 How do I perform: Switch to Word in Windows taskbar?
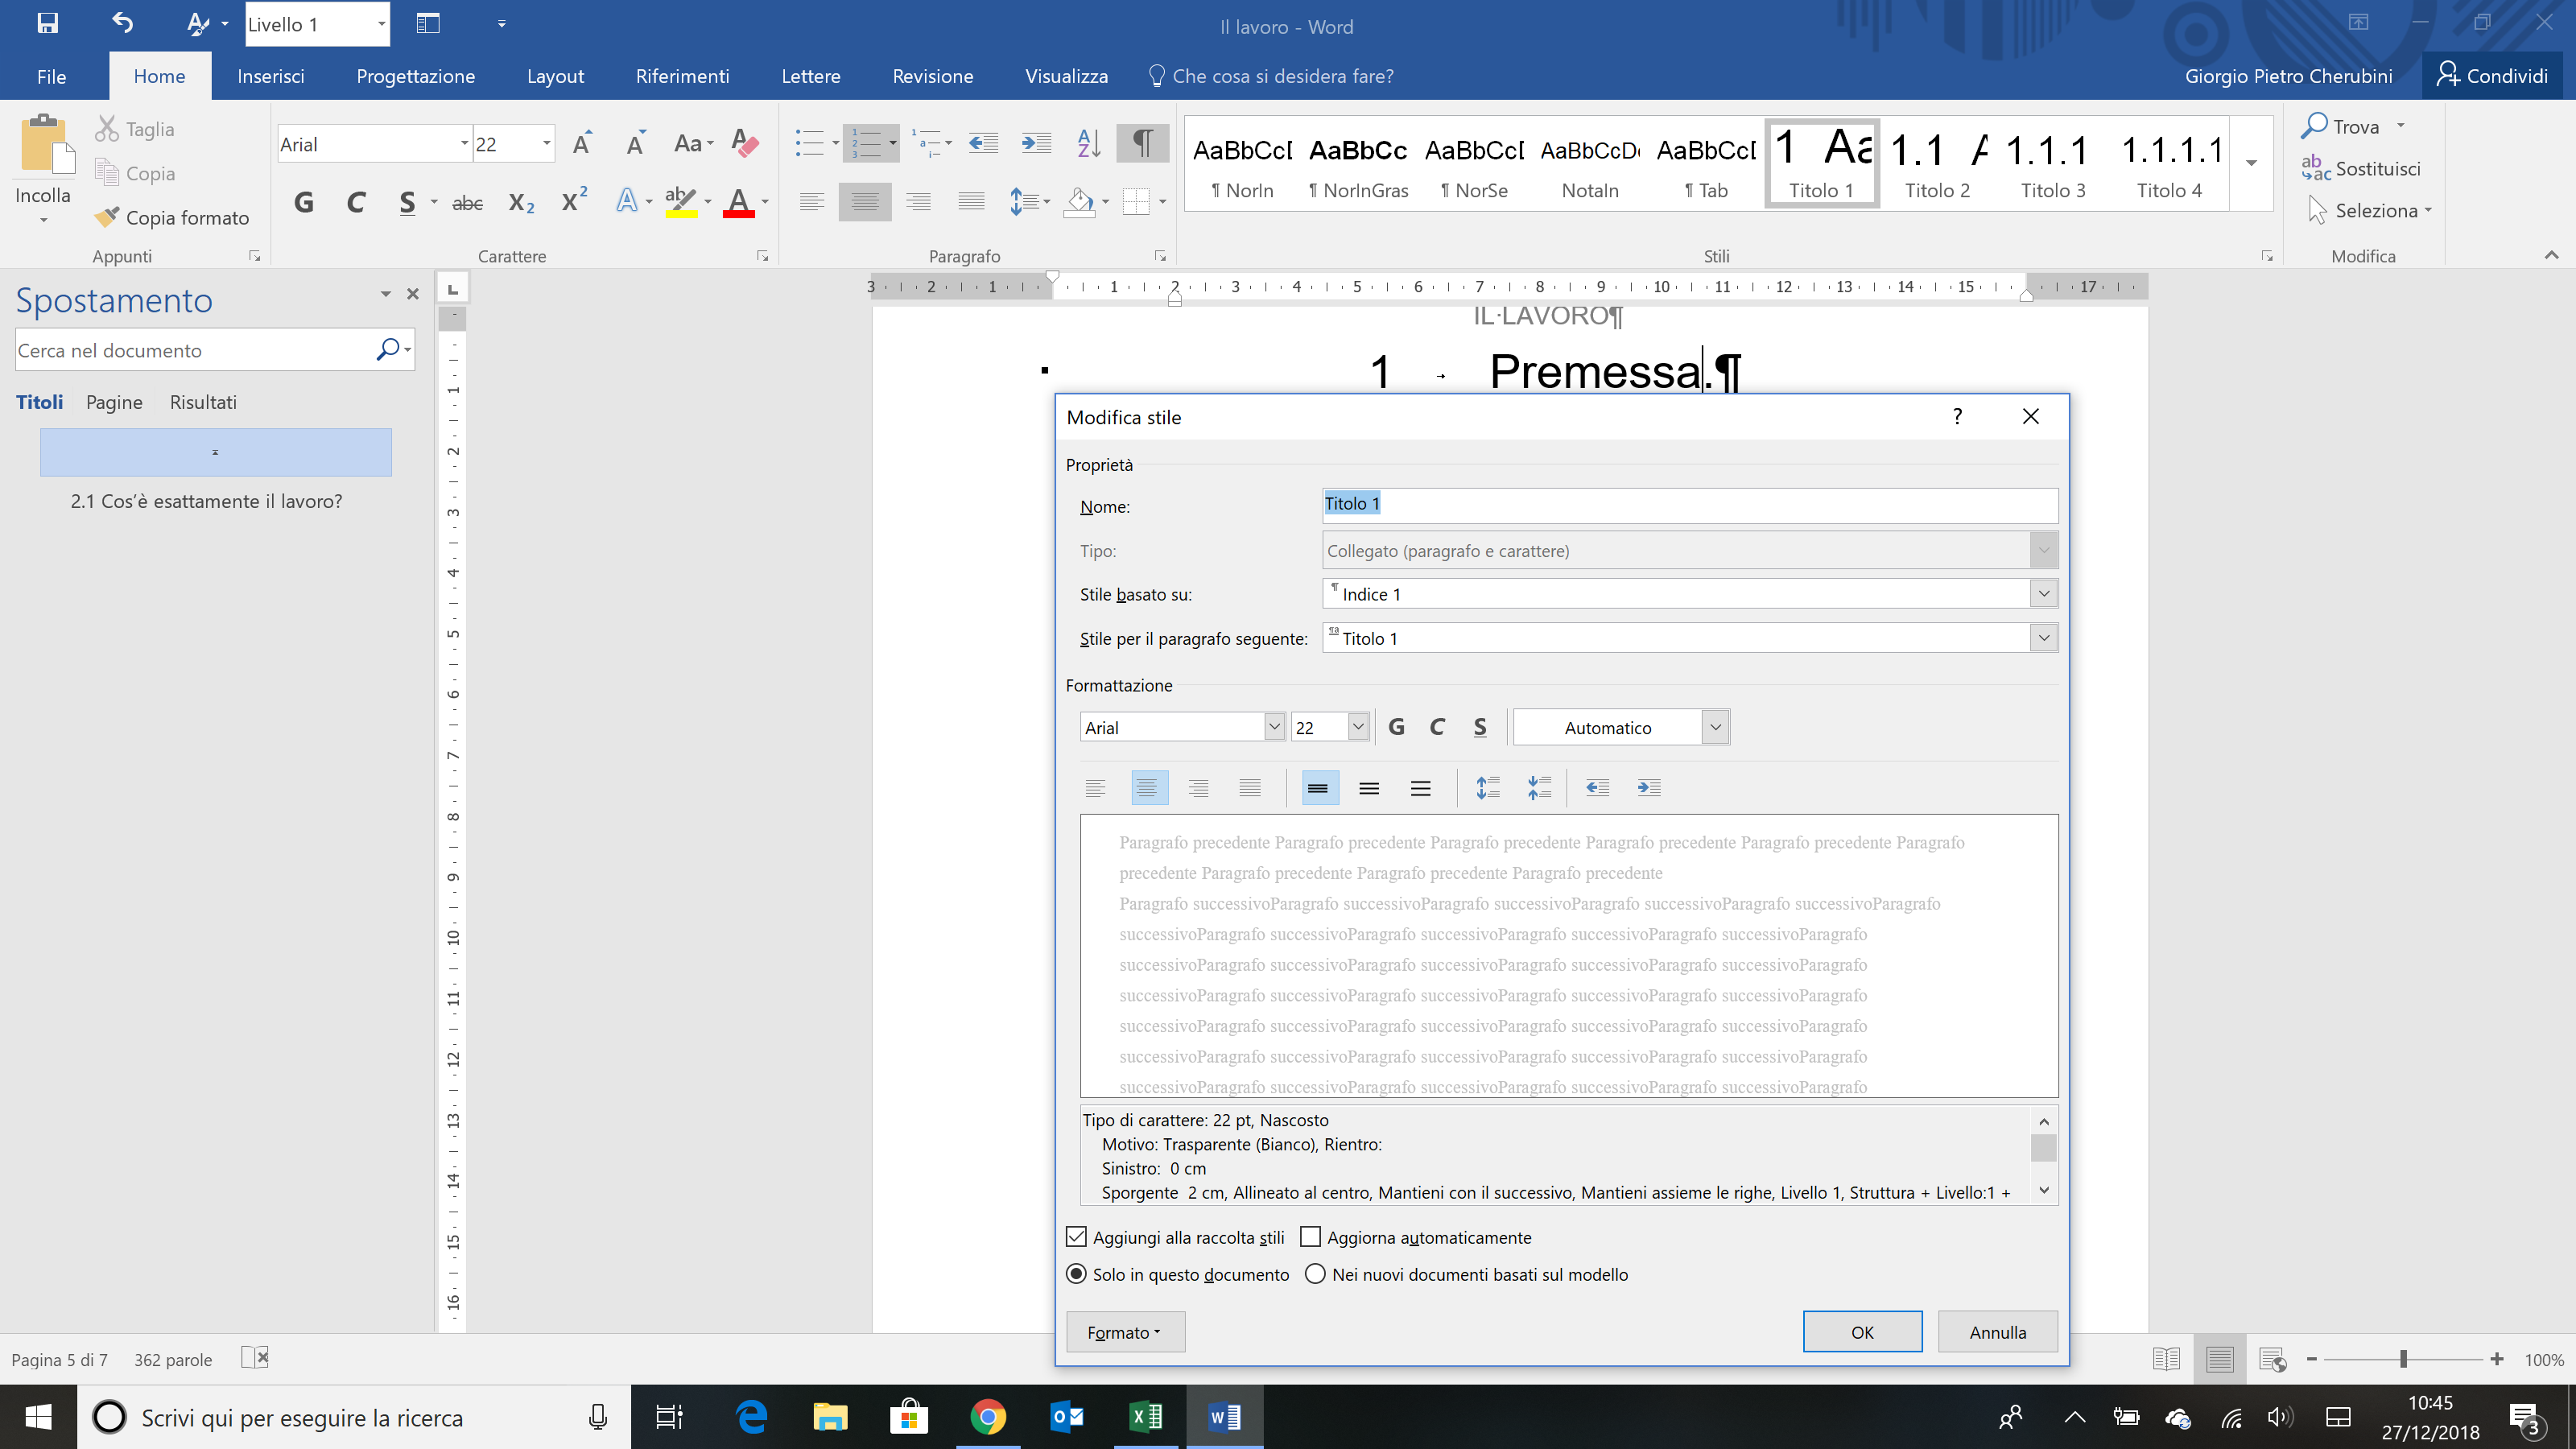(1225, 1417)
